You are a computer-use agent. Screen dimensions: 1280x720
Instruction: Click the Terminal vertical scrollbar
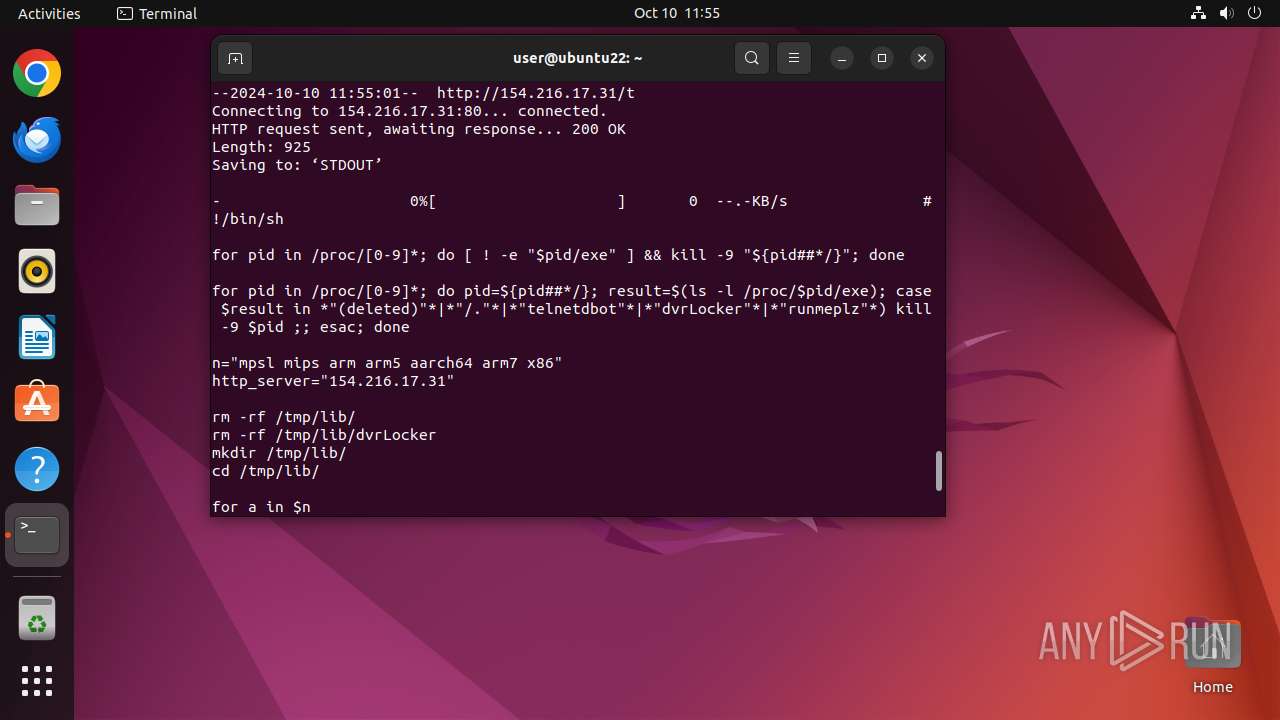point(938,471)
